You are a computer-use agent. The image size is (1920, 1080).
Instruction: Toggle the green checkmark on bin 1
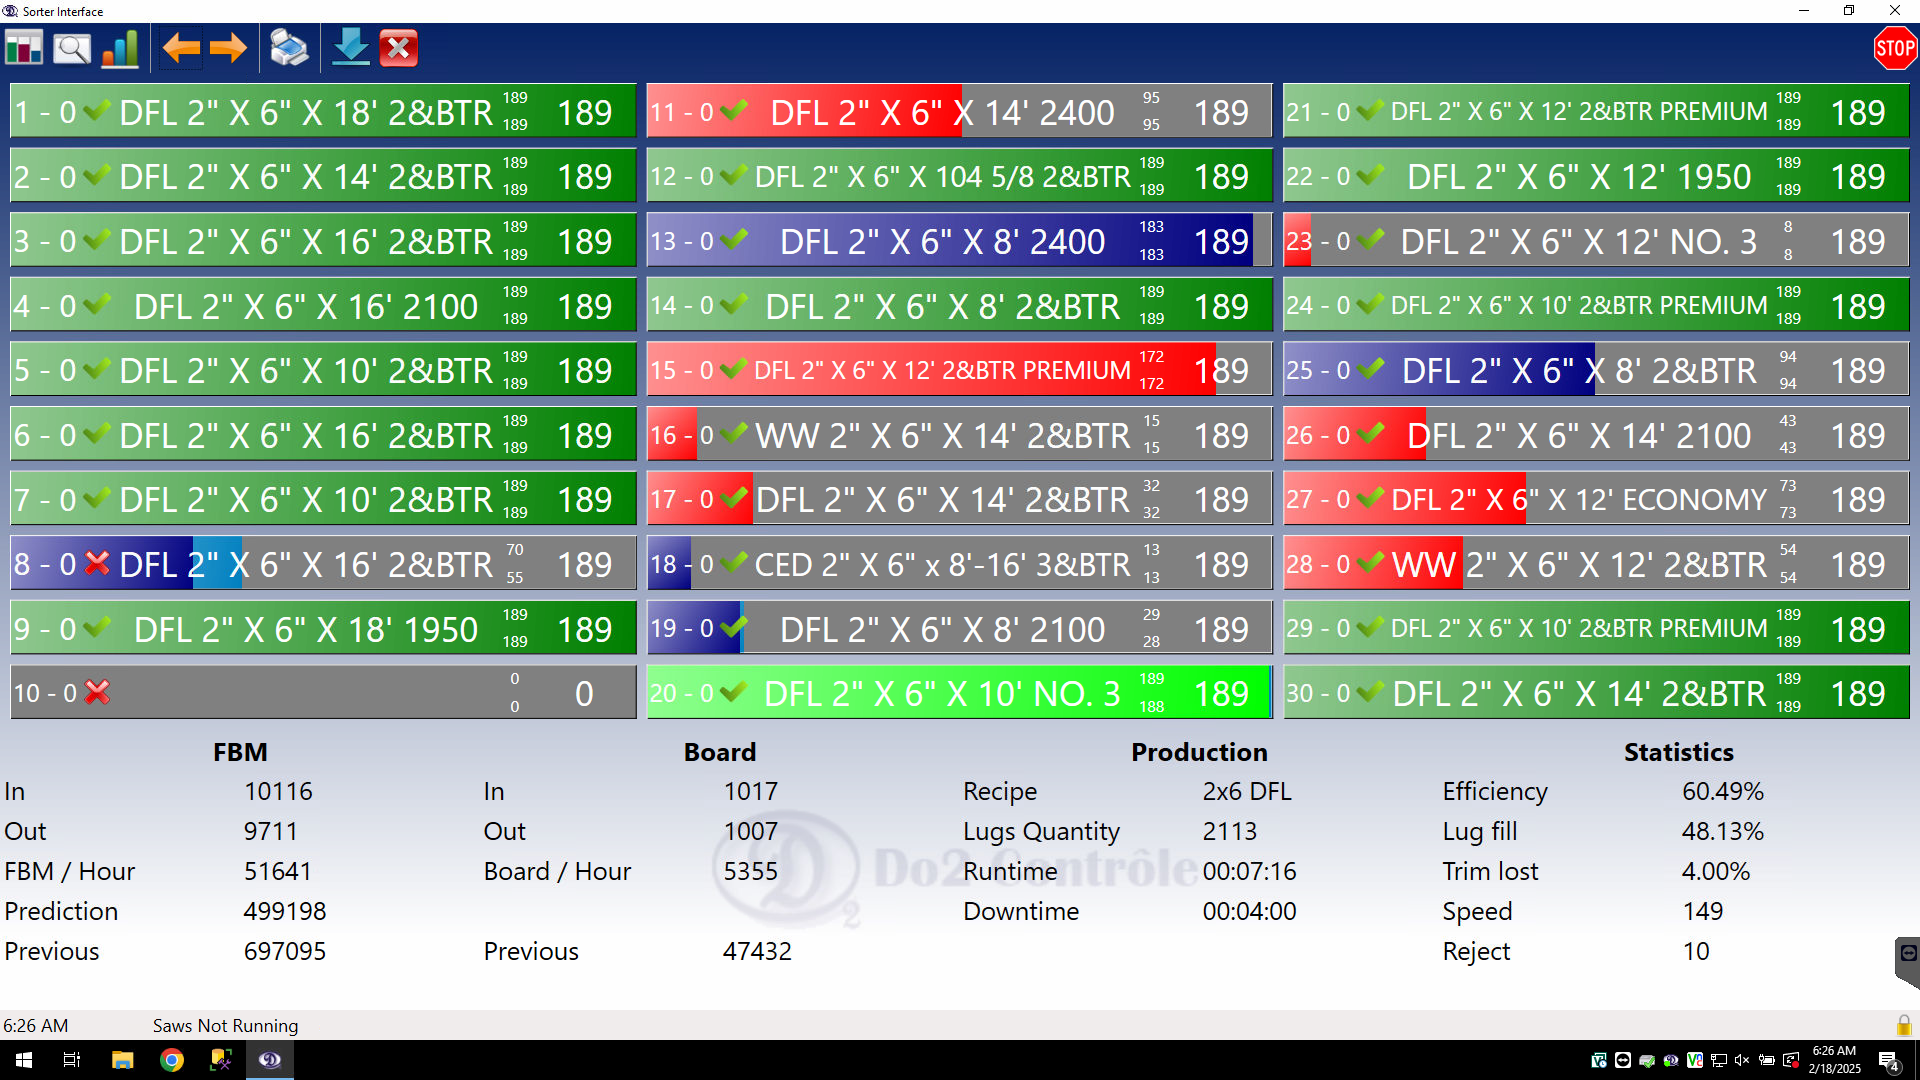[x=97, y=111]
